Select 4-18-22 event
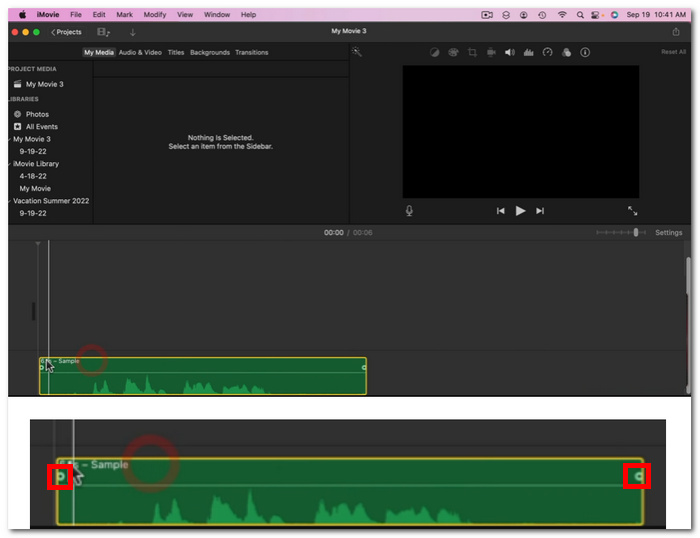 pos(33,176)
